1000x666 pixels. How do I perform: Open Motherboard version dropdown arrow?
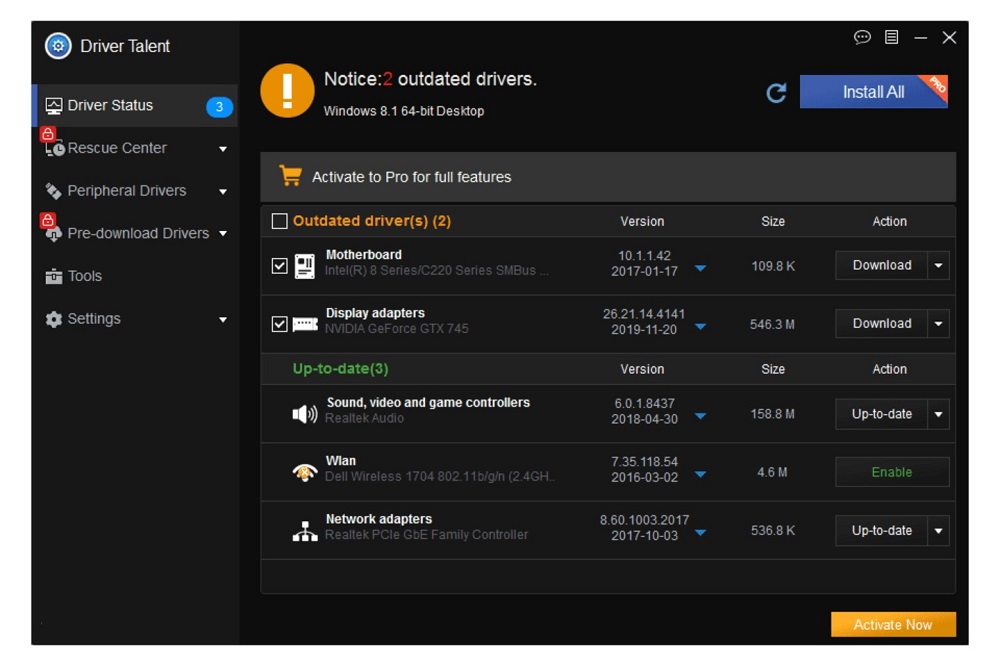700,269
